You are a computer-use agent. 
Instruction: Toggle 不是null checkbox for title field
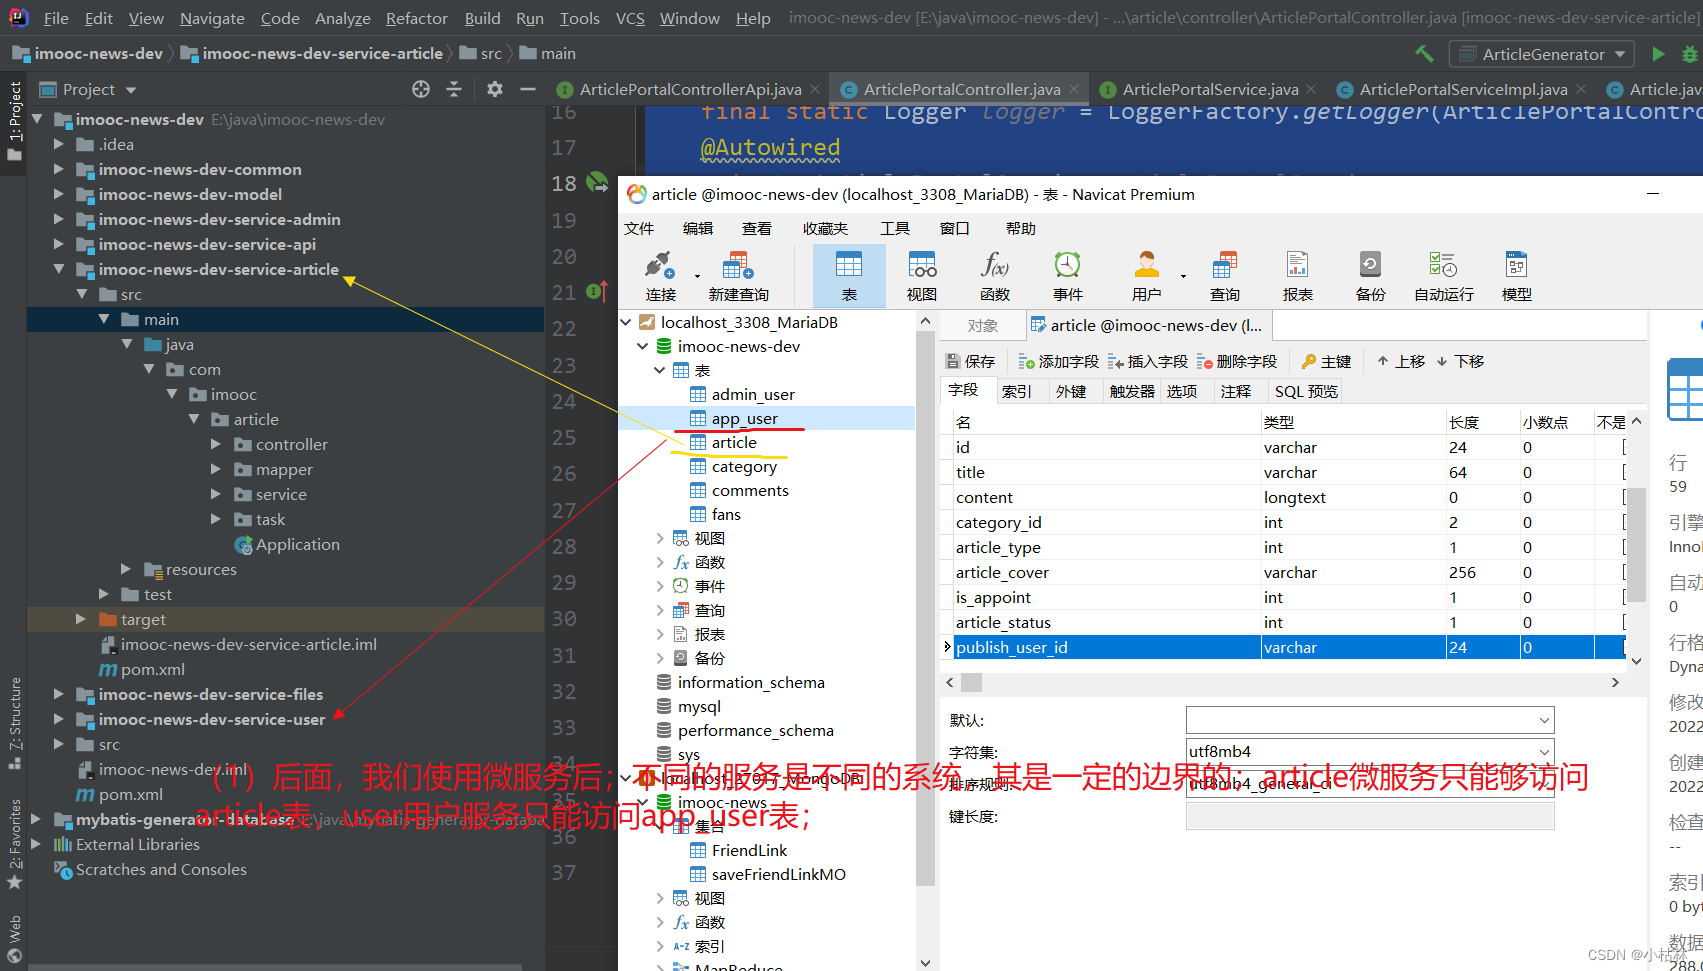(1624, 472)
